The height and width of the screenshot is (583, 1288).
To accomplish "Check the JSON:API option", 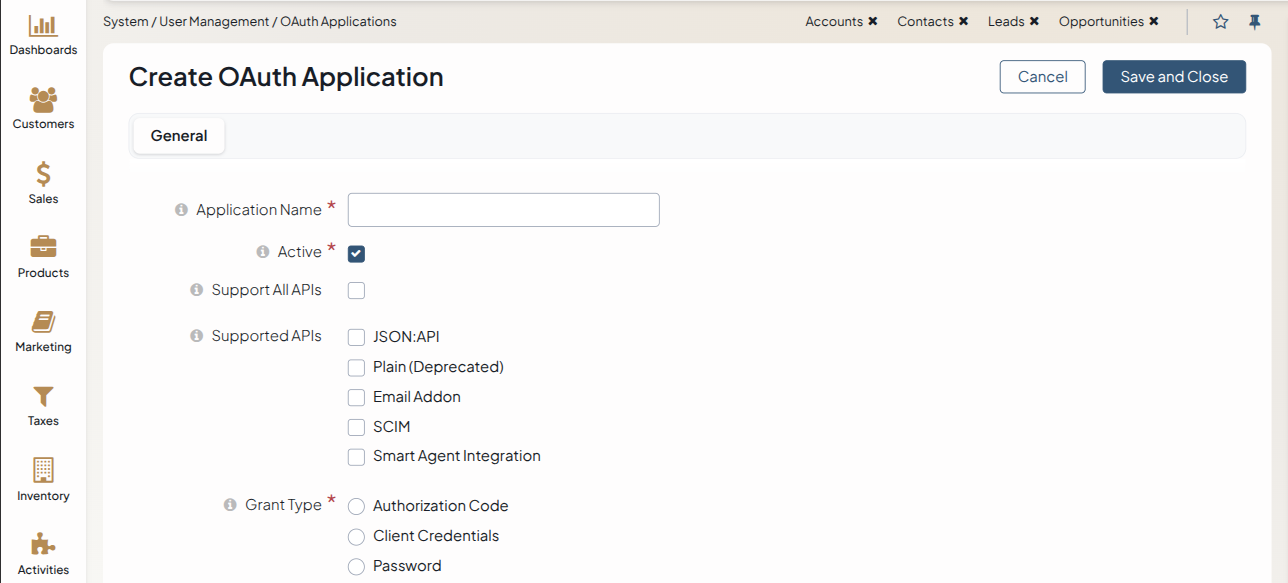I will tap(356, 338).
